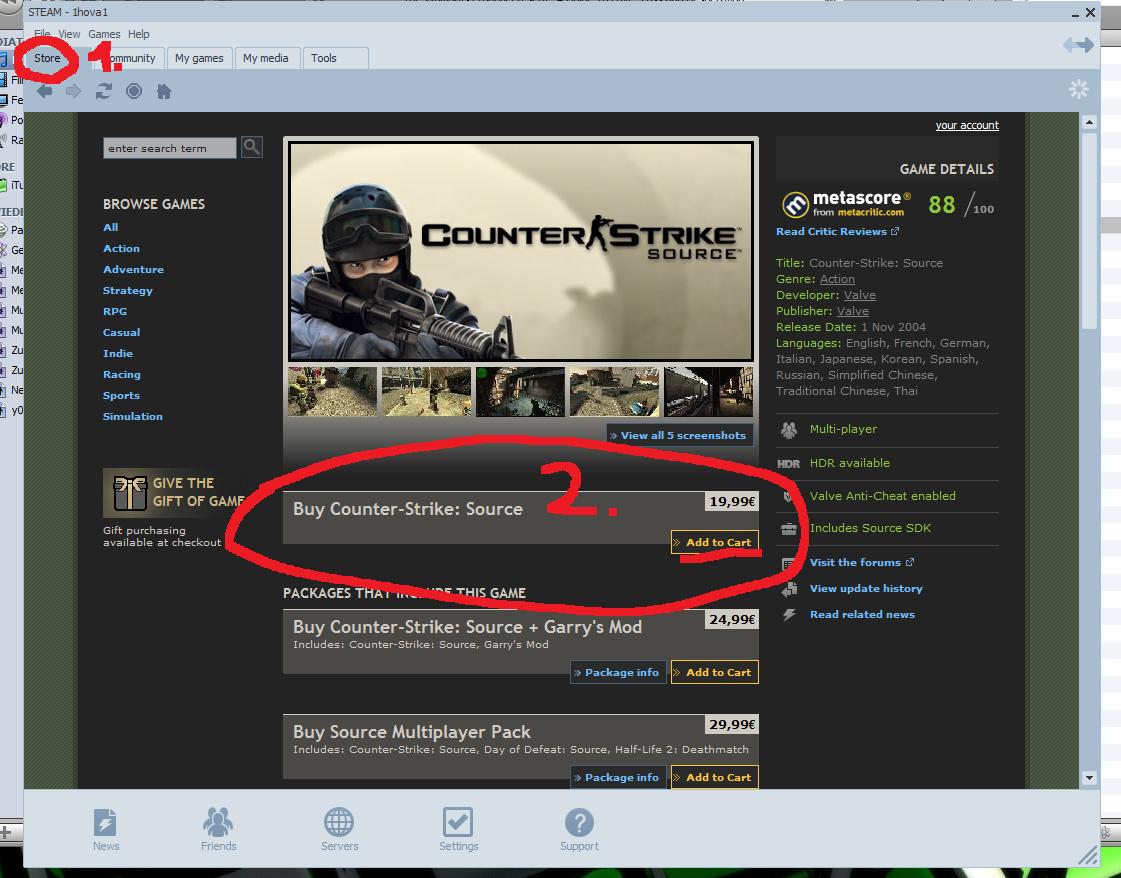1121x878 pixels.
Task: Click the browser back arrow icon
Action: pyautogui.click(x=45, y=91)
